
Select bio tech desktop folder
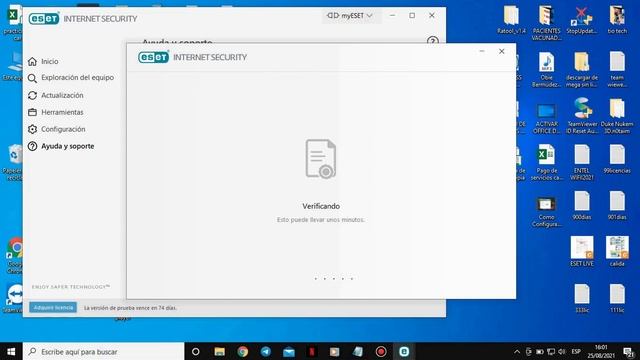click(x=617, y=20)
